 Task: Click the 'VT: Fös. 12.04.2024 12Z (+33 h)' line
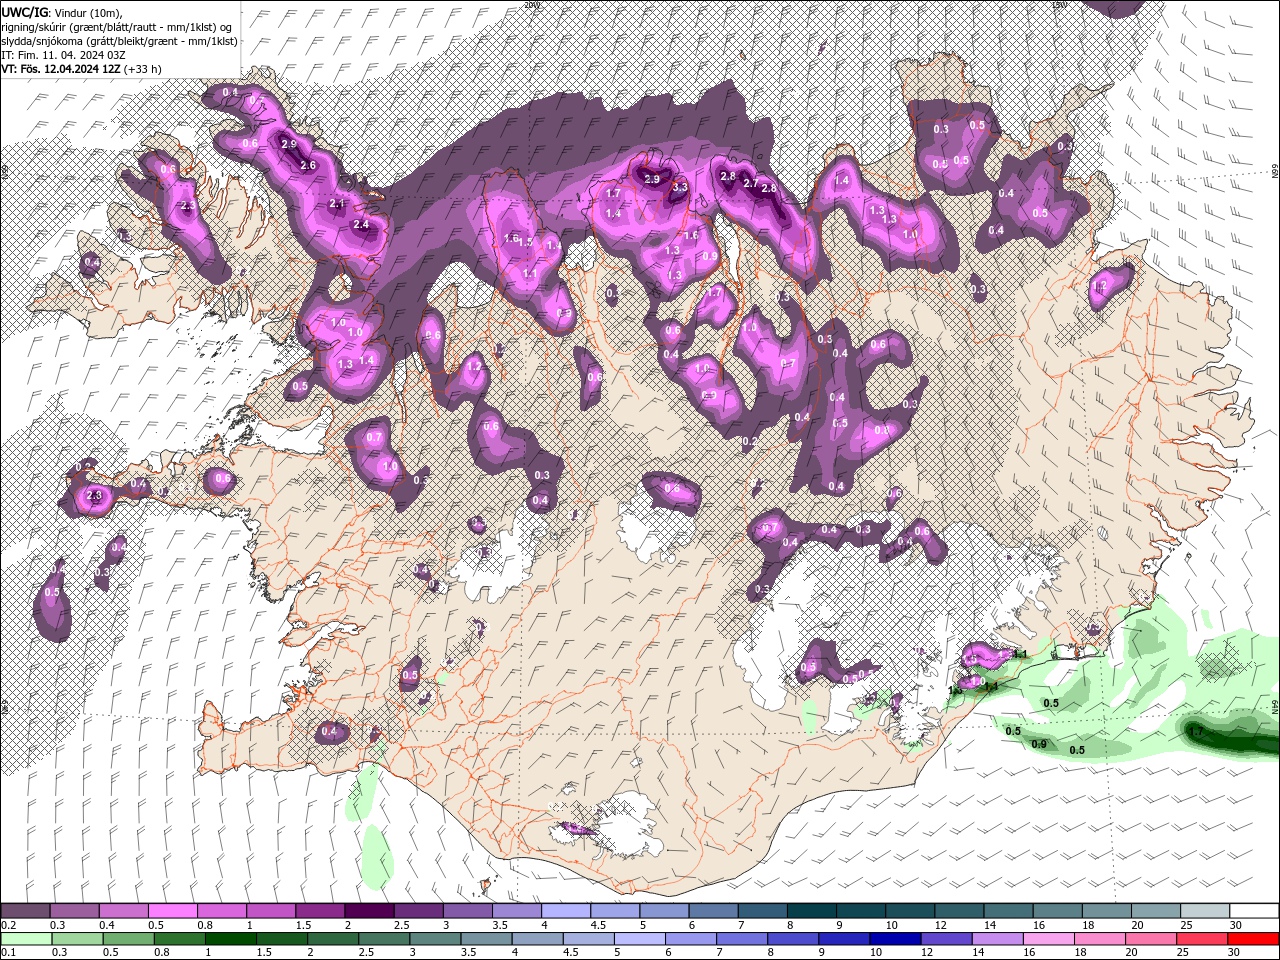point(81,69)
